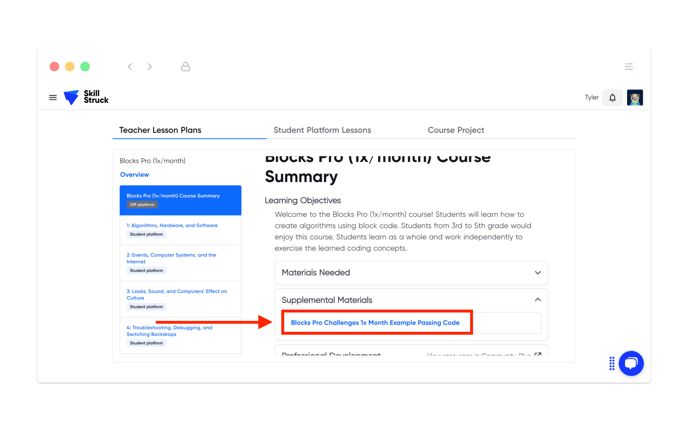Viewport: 688px width, 430px height.
Task: Open the browser settings sliders icon
Action: (x=629, y=66)
